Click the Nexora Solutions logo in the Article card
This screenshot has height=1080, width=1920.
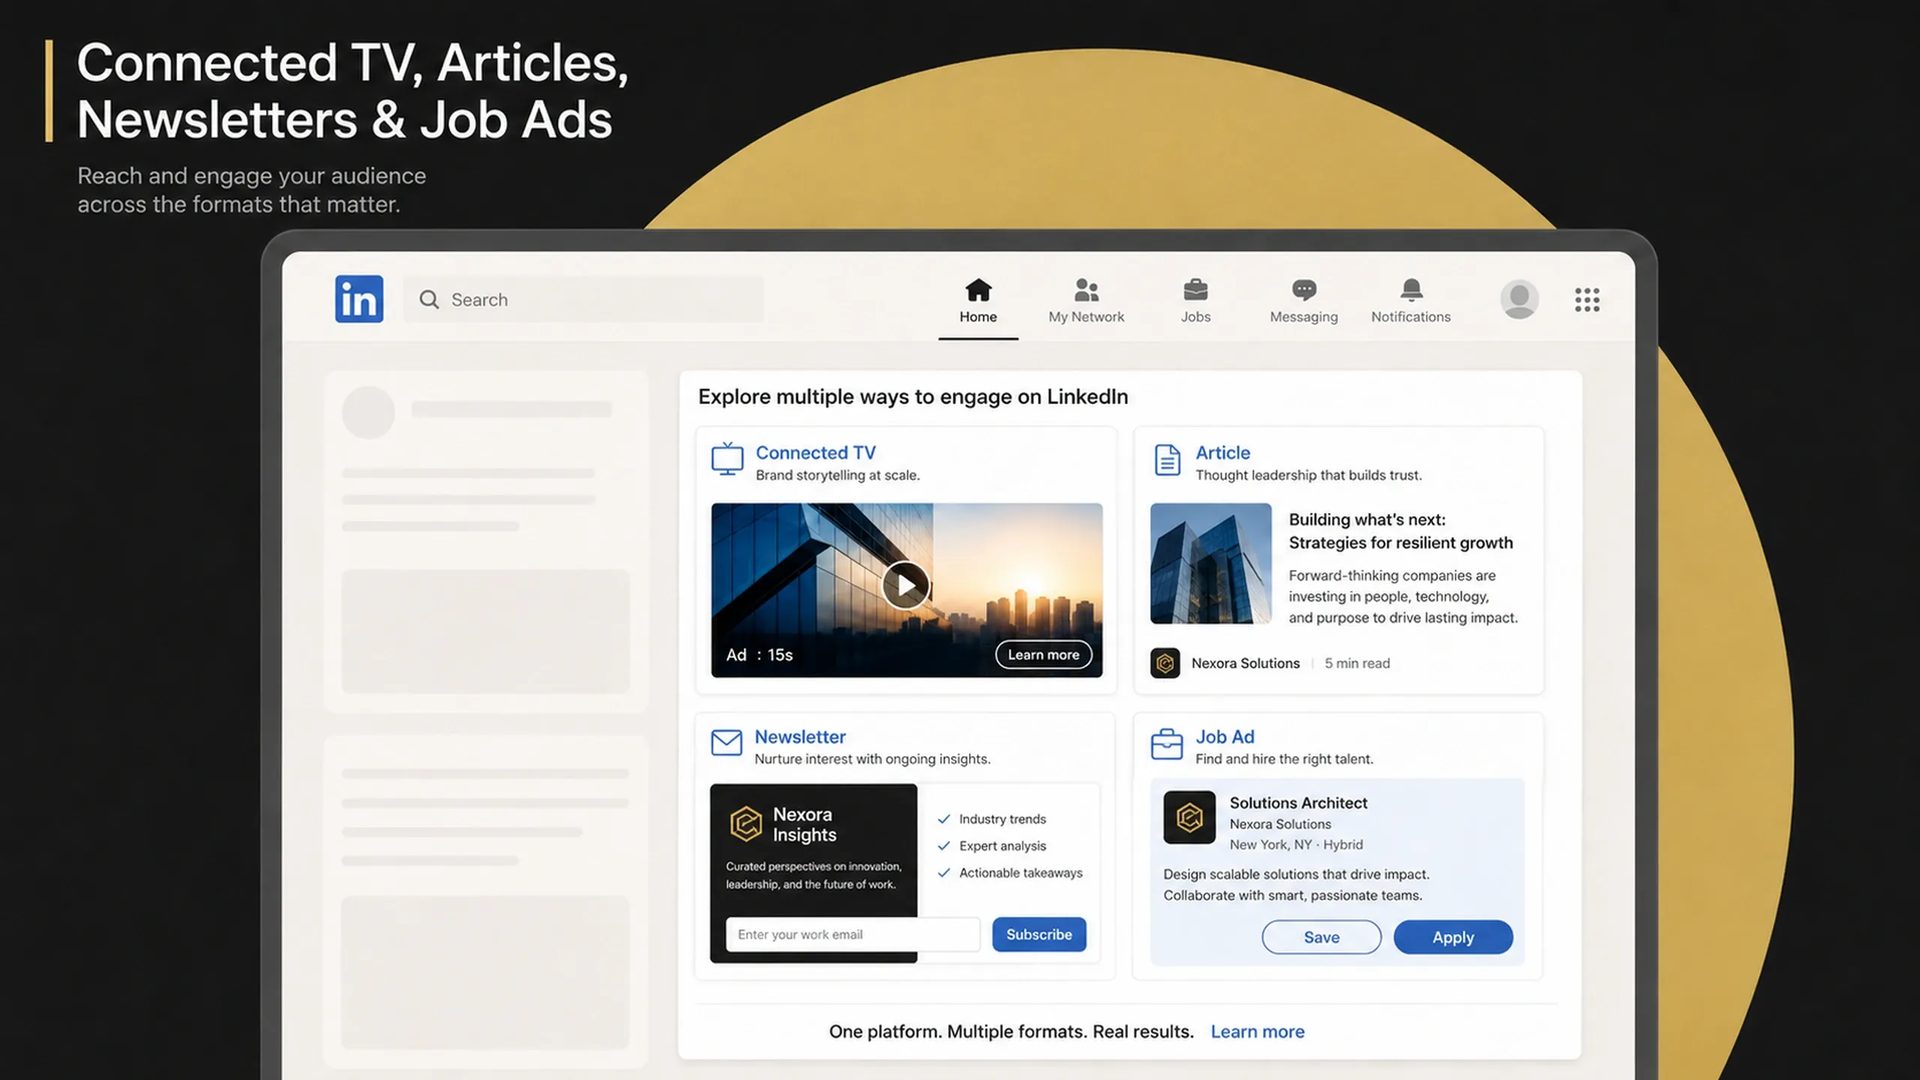pos(1165,663)
